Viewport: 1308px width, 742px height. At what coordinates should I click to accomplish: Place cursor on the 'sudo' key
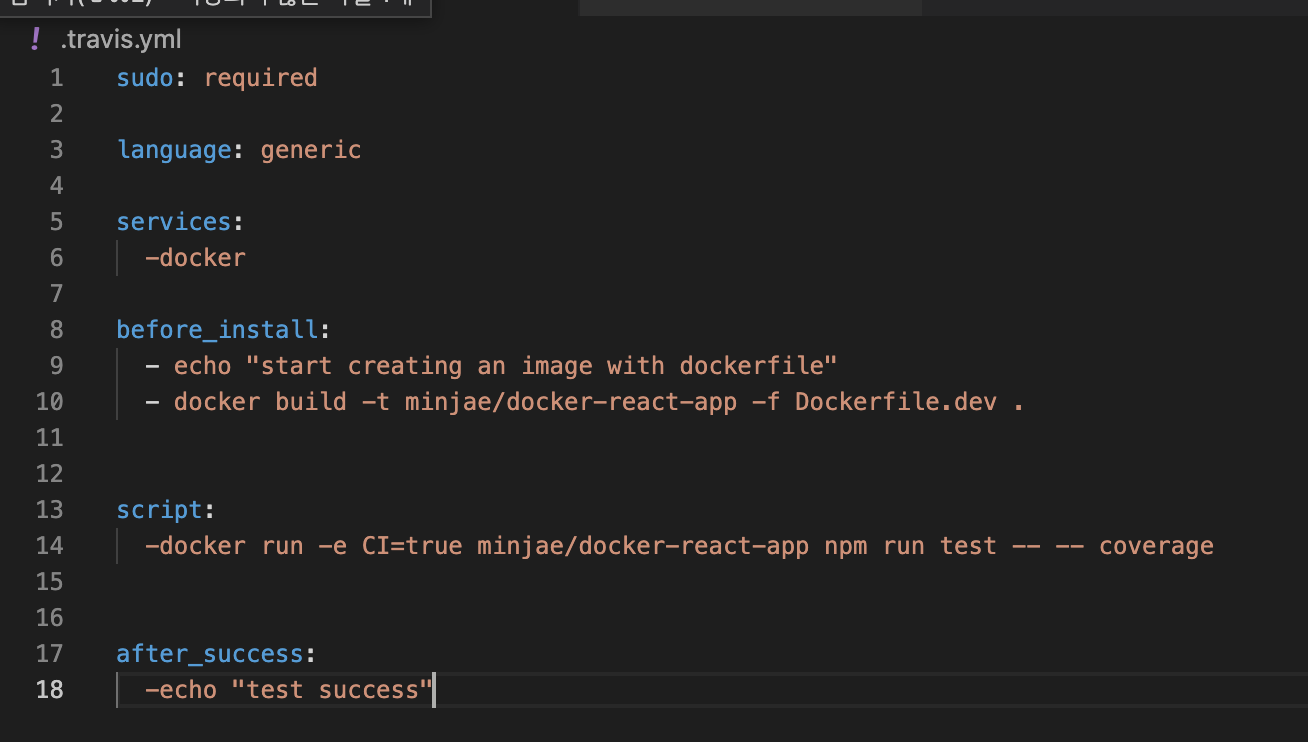point(145,78)
